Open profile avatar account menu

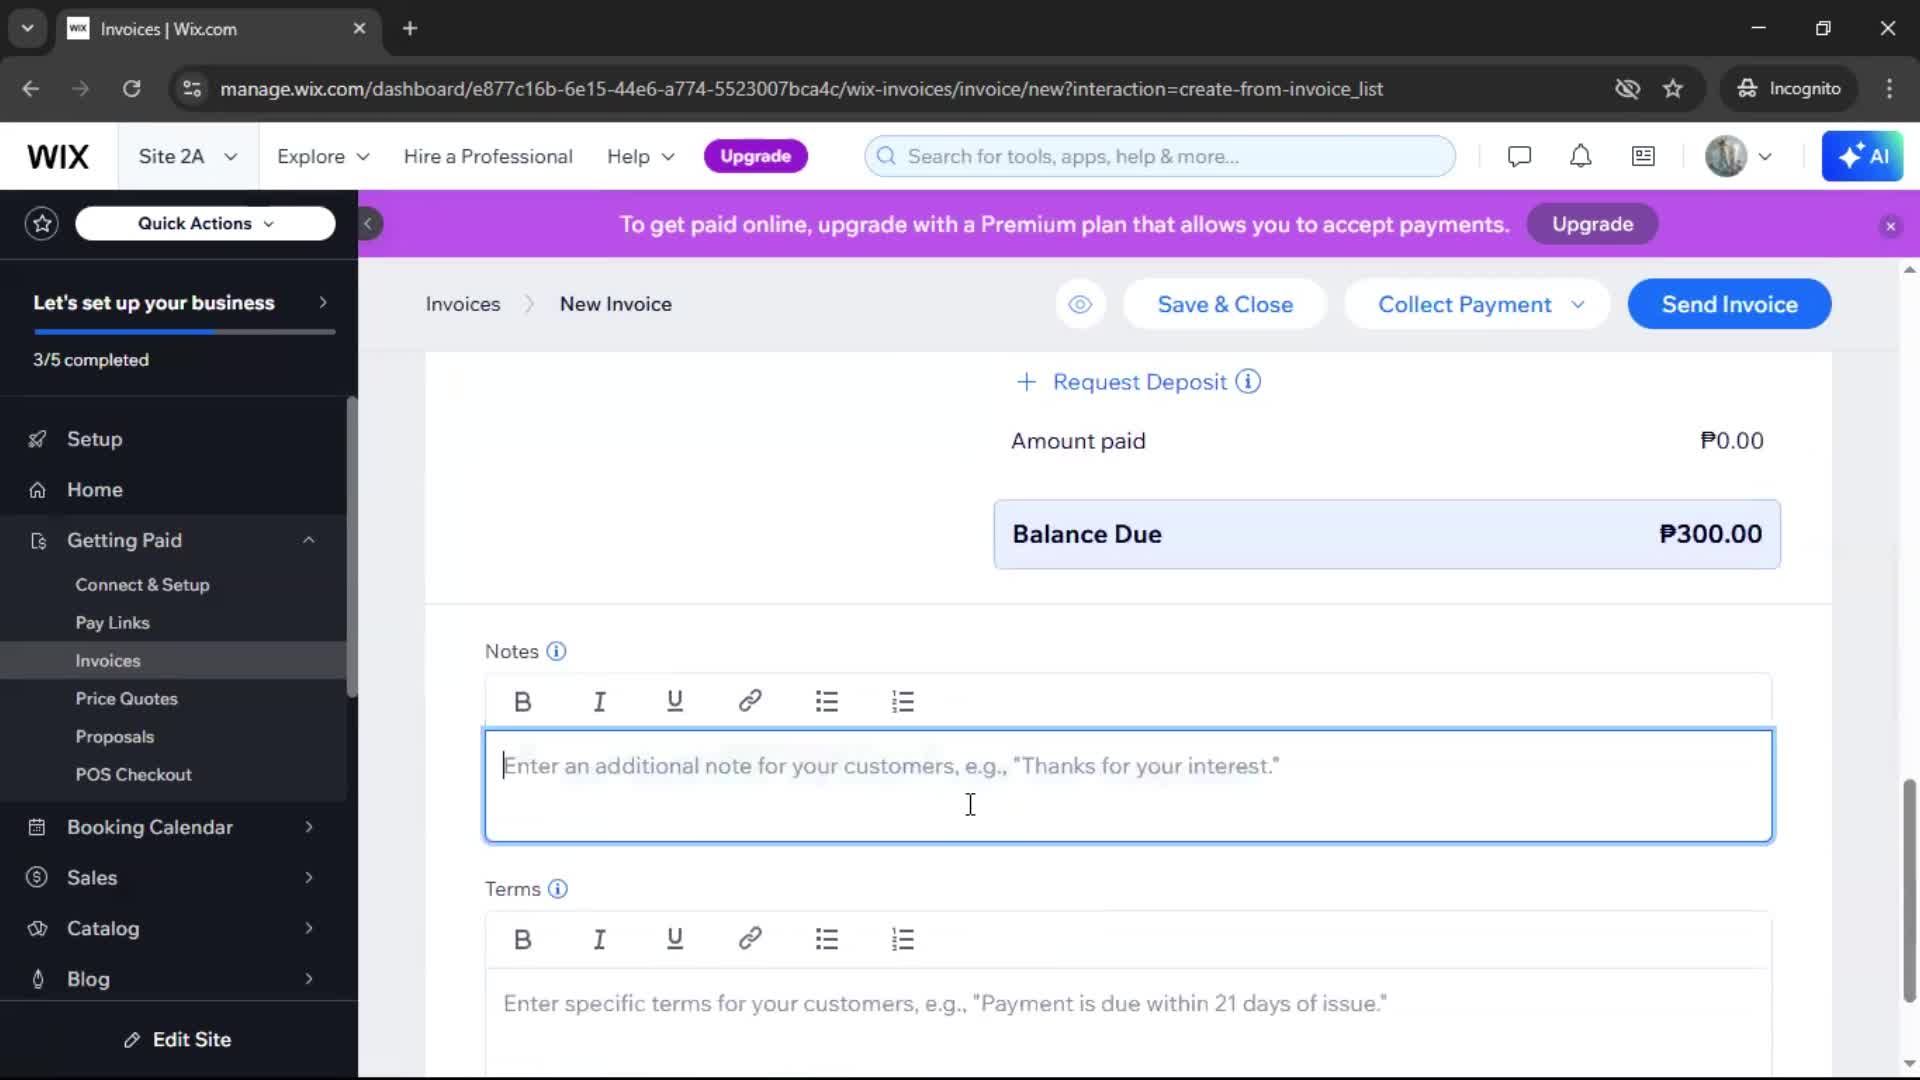[1738, 157]
